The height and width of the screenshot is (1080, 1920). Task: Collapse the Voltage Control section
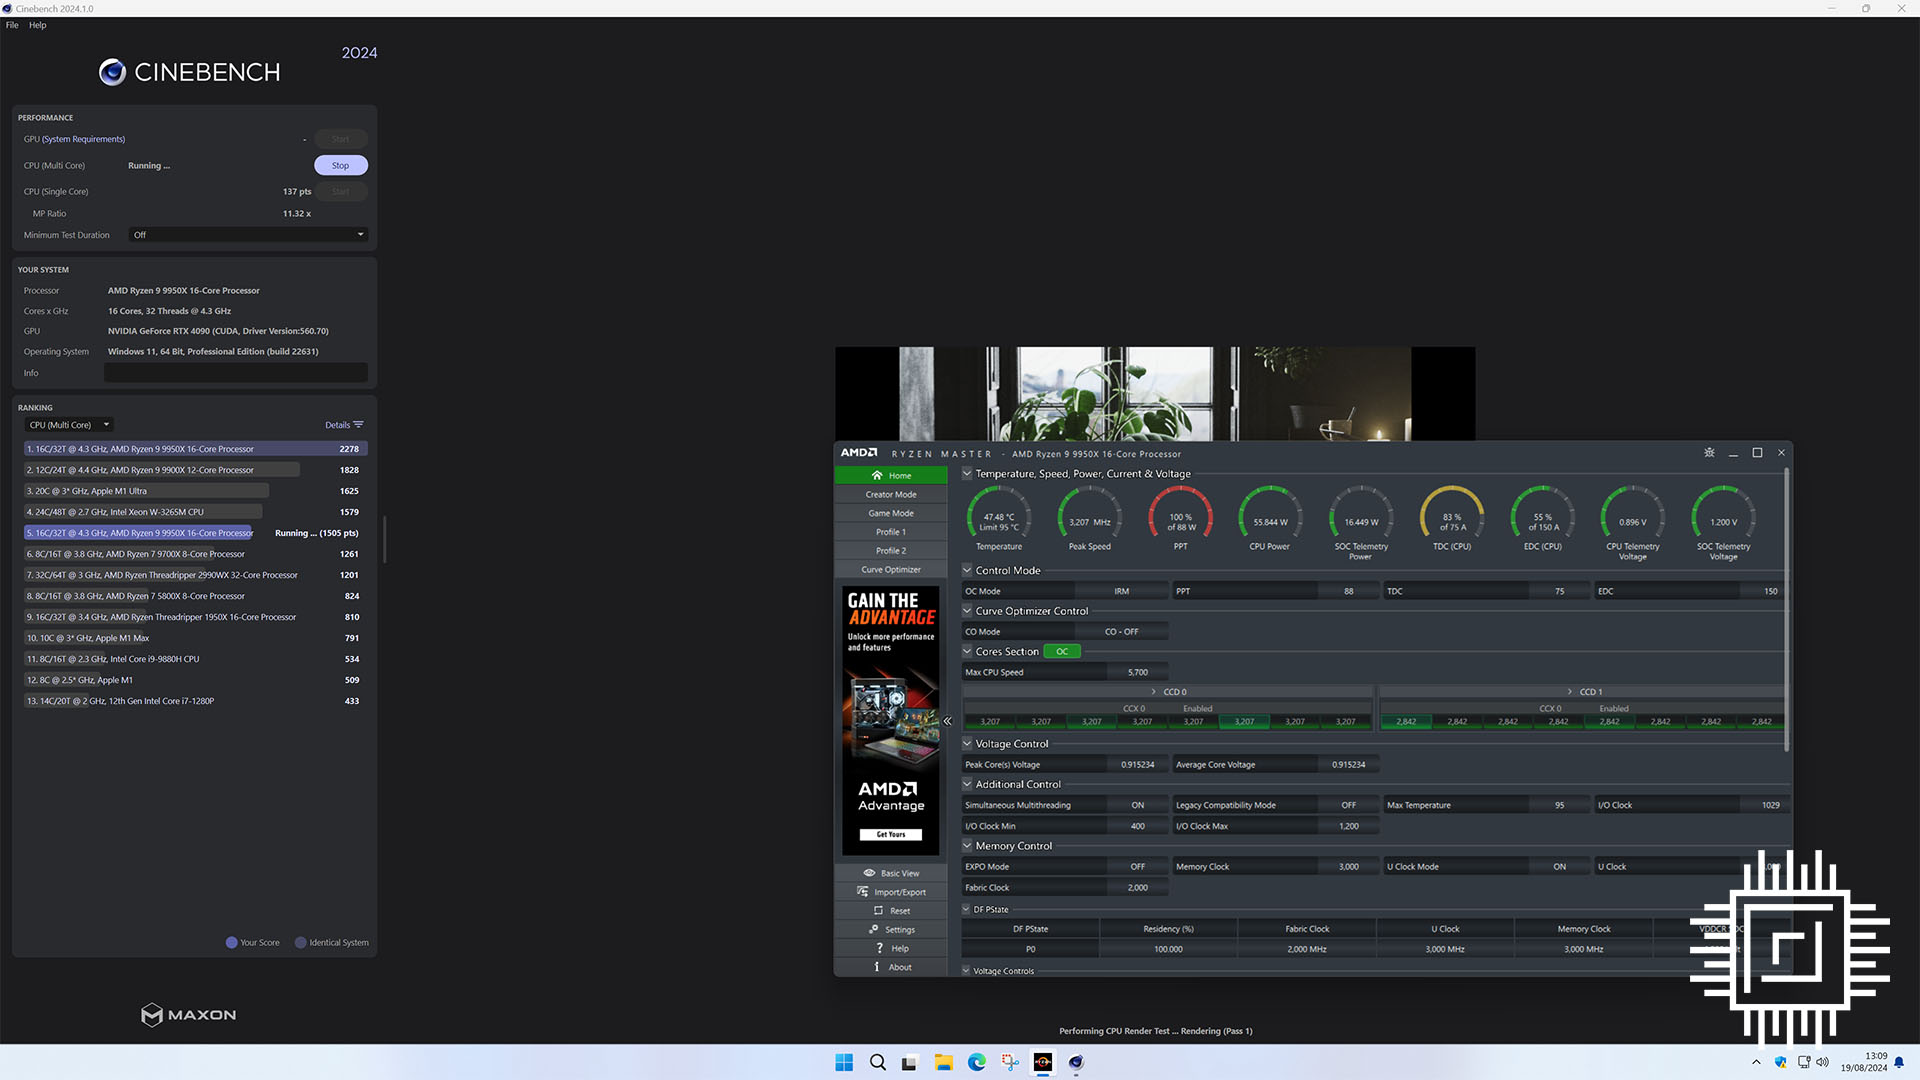tap(967, 744)
